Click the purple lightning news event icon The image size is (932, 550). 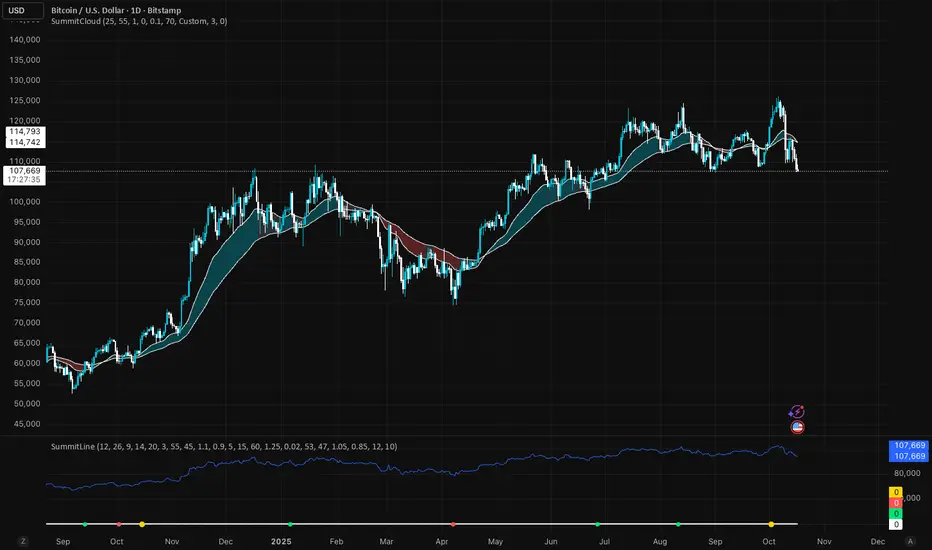(797, 411)
